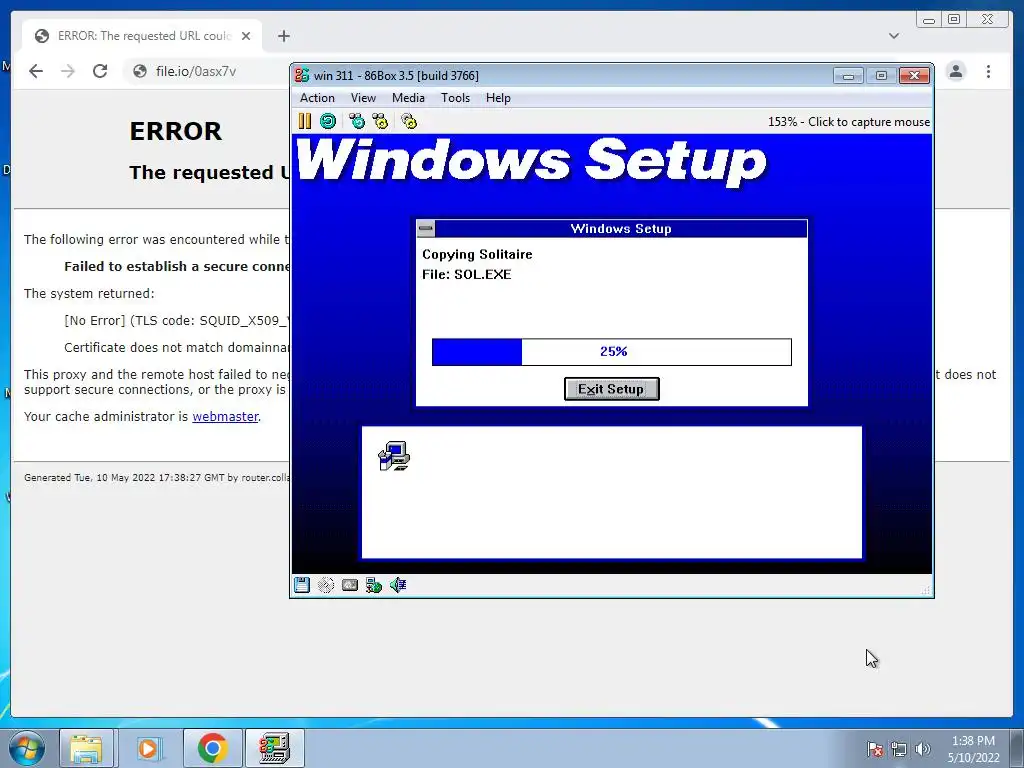Open Chrome three-dot menu
Screen dimensions: 1024x768
pos(988,71)
